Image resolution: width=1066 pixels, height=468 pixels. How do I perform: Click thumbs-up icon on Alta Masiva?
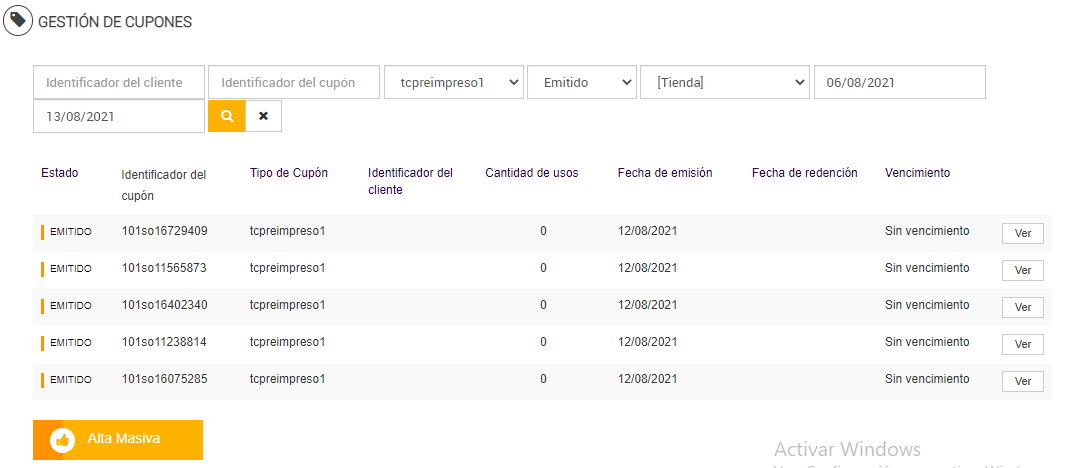pos(62,439)
